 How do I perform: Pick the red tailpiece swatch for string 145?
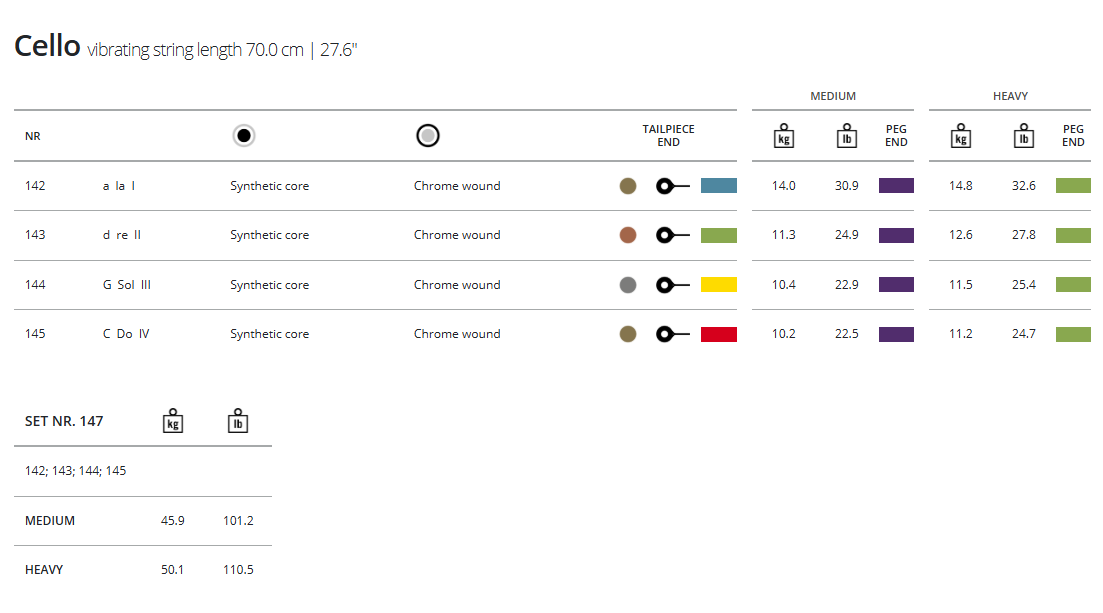tap(719, 334)
